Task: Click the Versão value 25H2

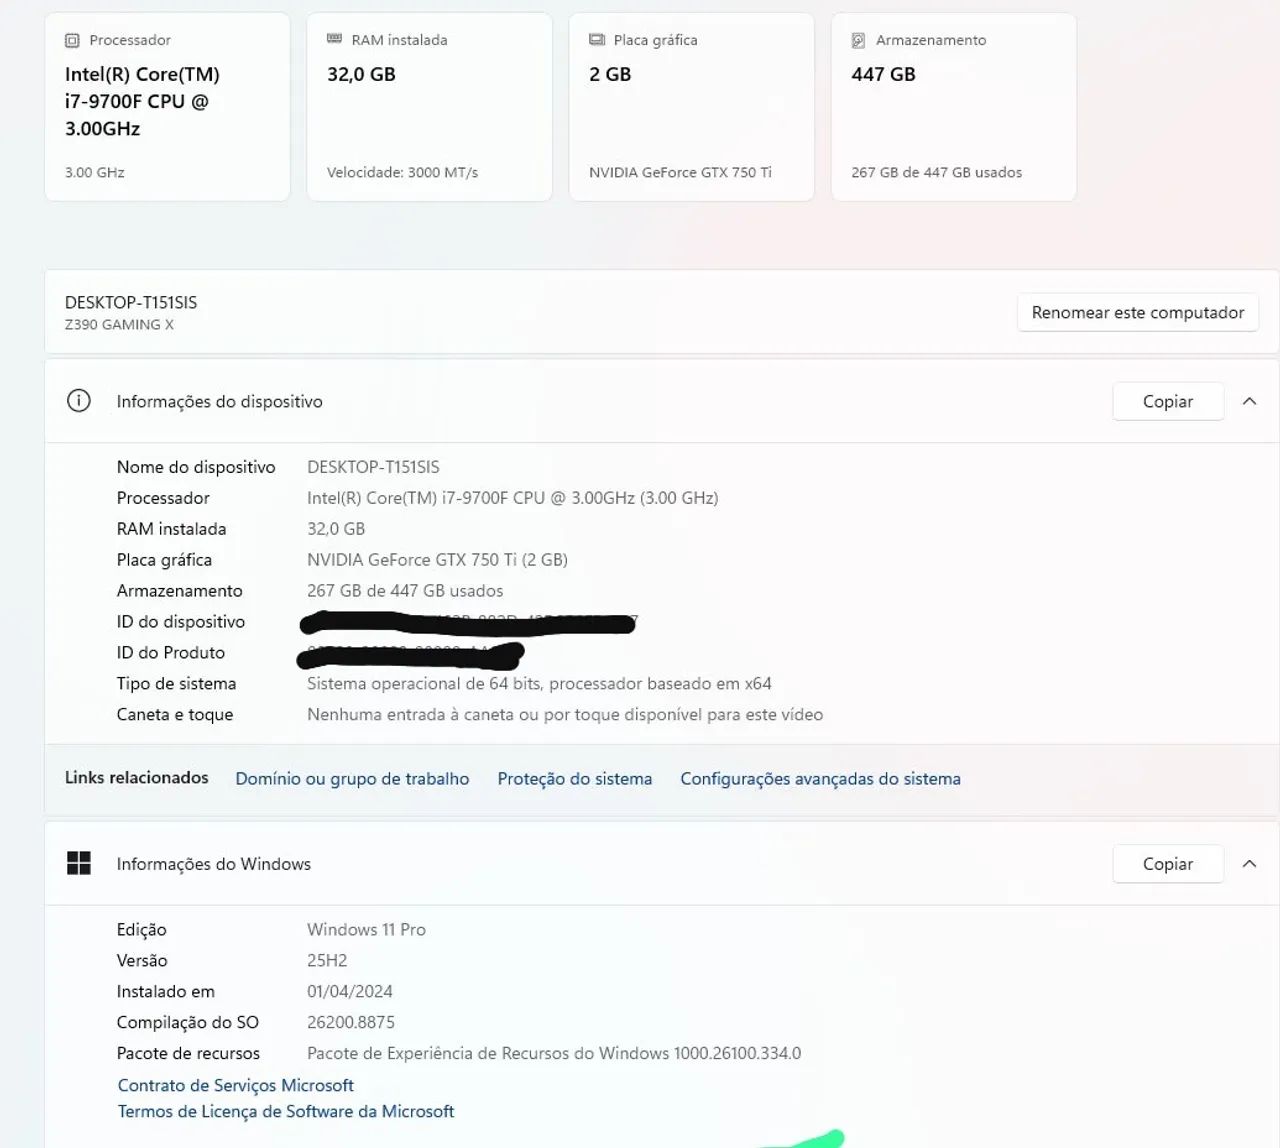Action: (327, 960)
